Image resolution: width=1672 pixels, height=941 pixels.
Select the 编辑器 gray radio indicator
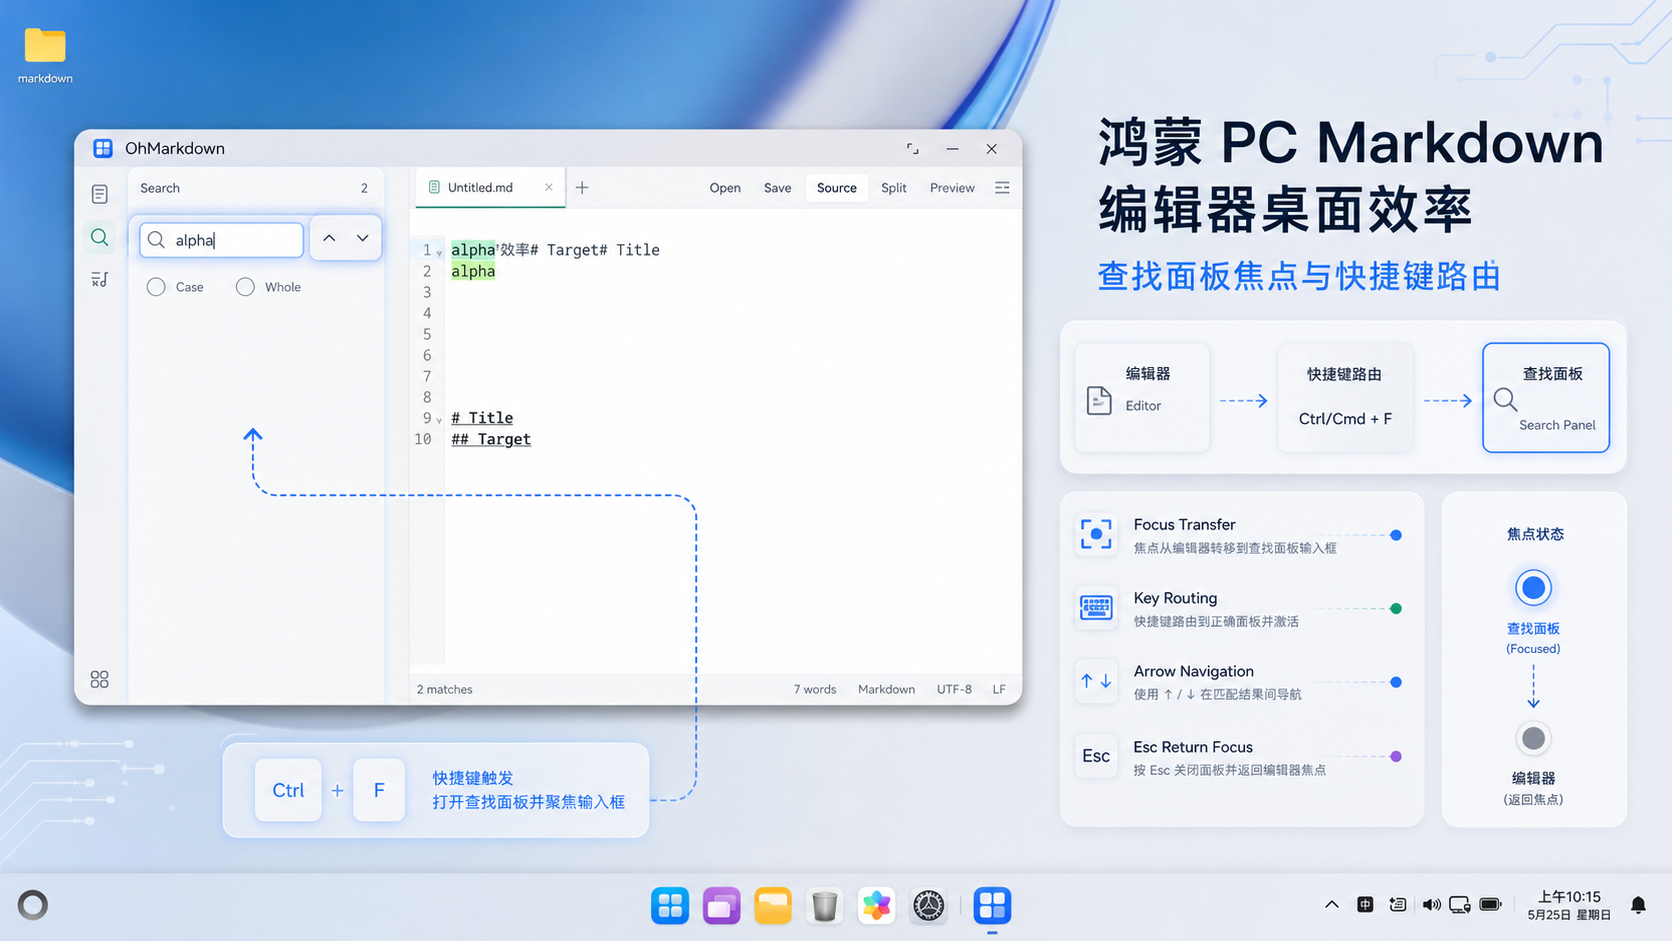coord(1533,739)
